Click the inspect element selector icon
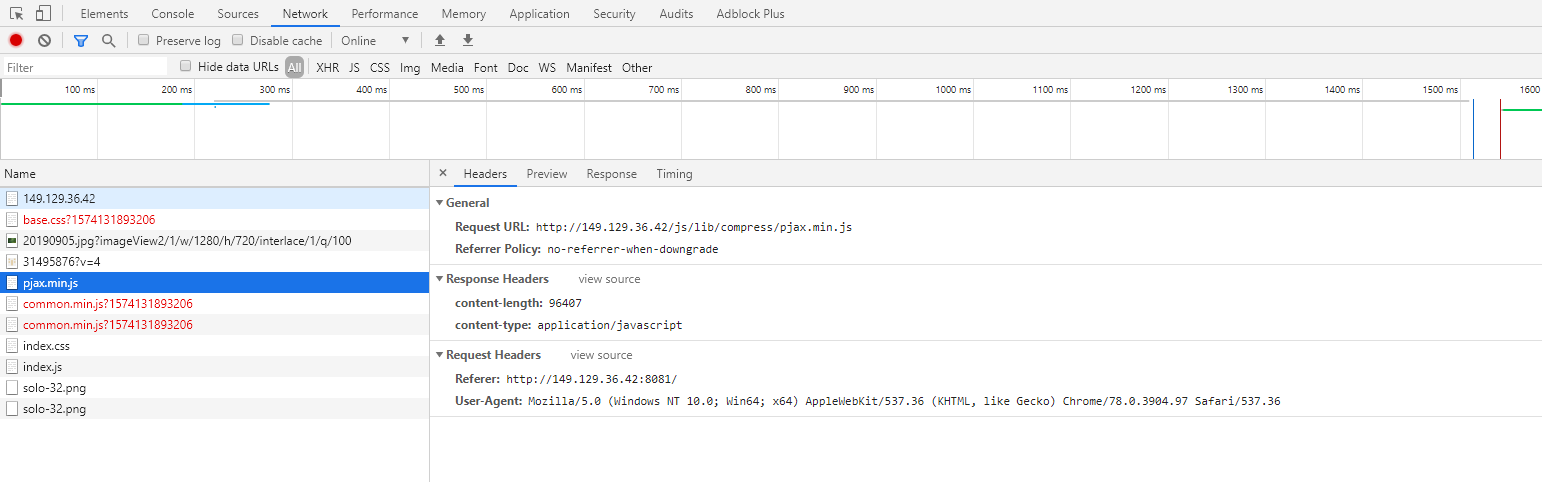This screenshot has height=482, width=1542. [x=17, y=14]
